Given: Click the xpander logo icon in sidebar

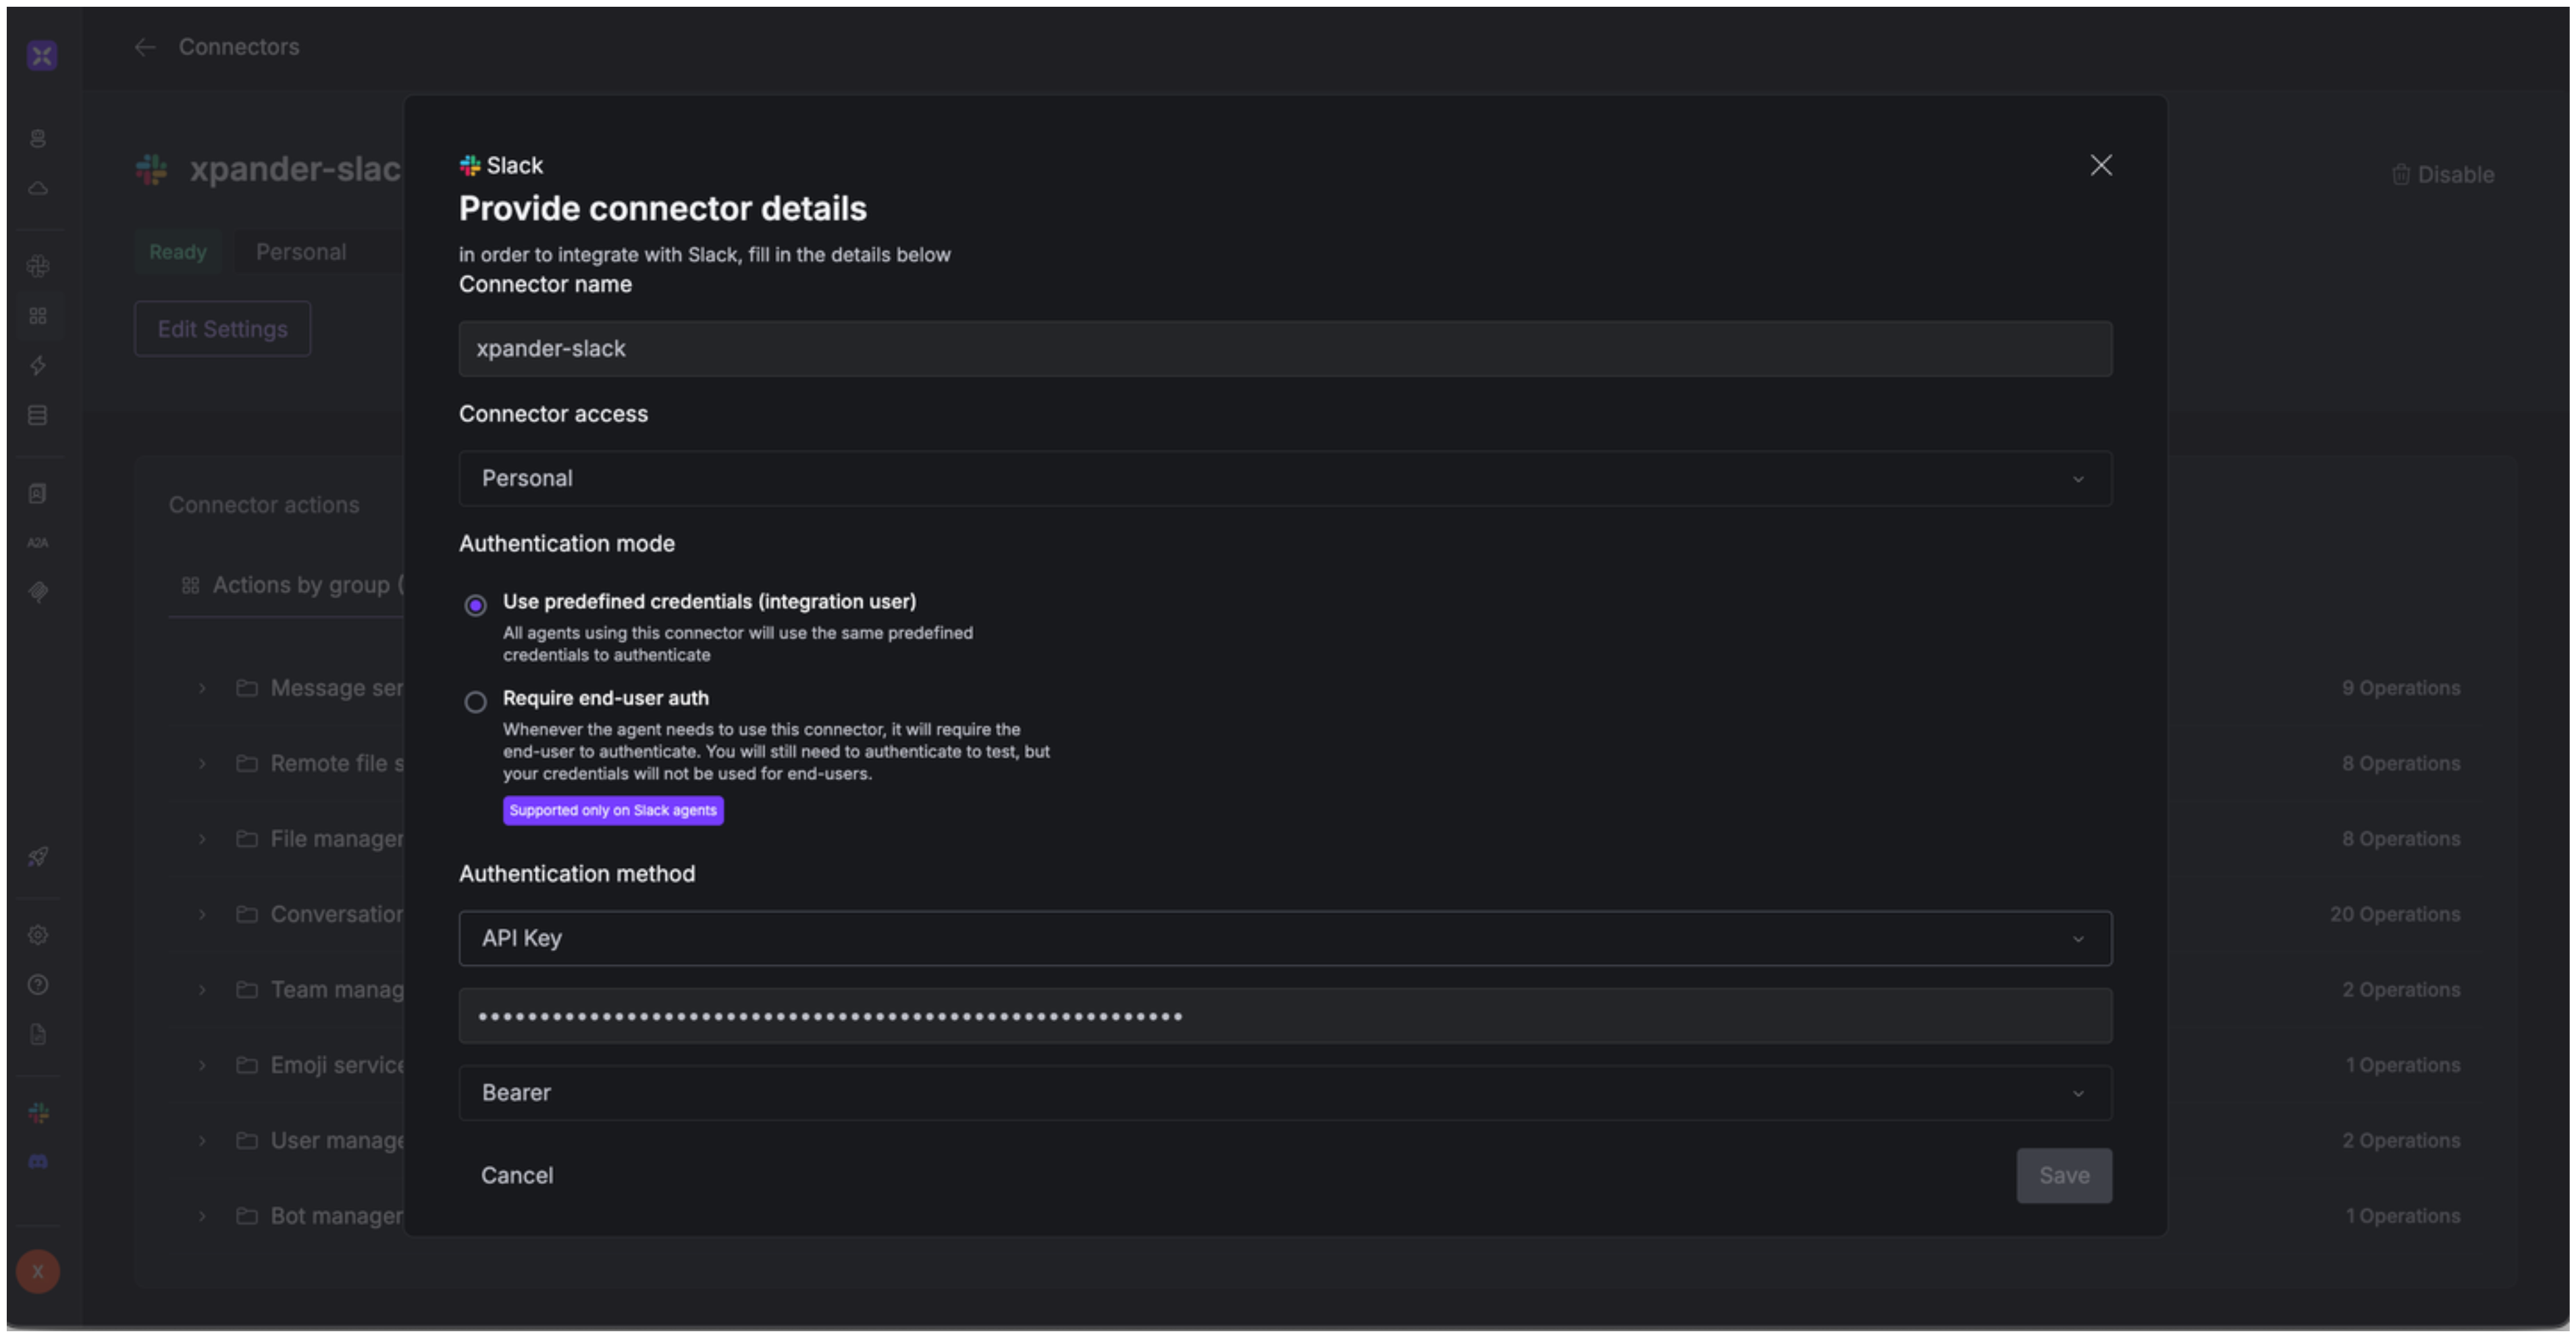Looking at the screenshot, I should pos(41,54).
